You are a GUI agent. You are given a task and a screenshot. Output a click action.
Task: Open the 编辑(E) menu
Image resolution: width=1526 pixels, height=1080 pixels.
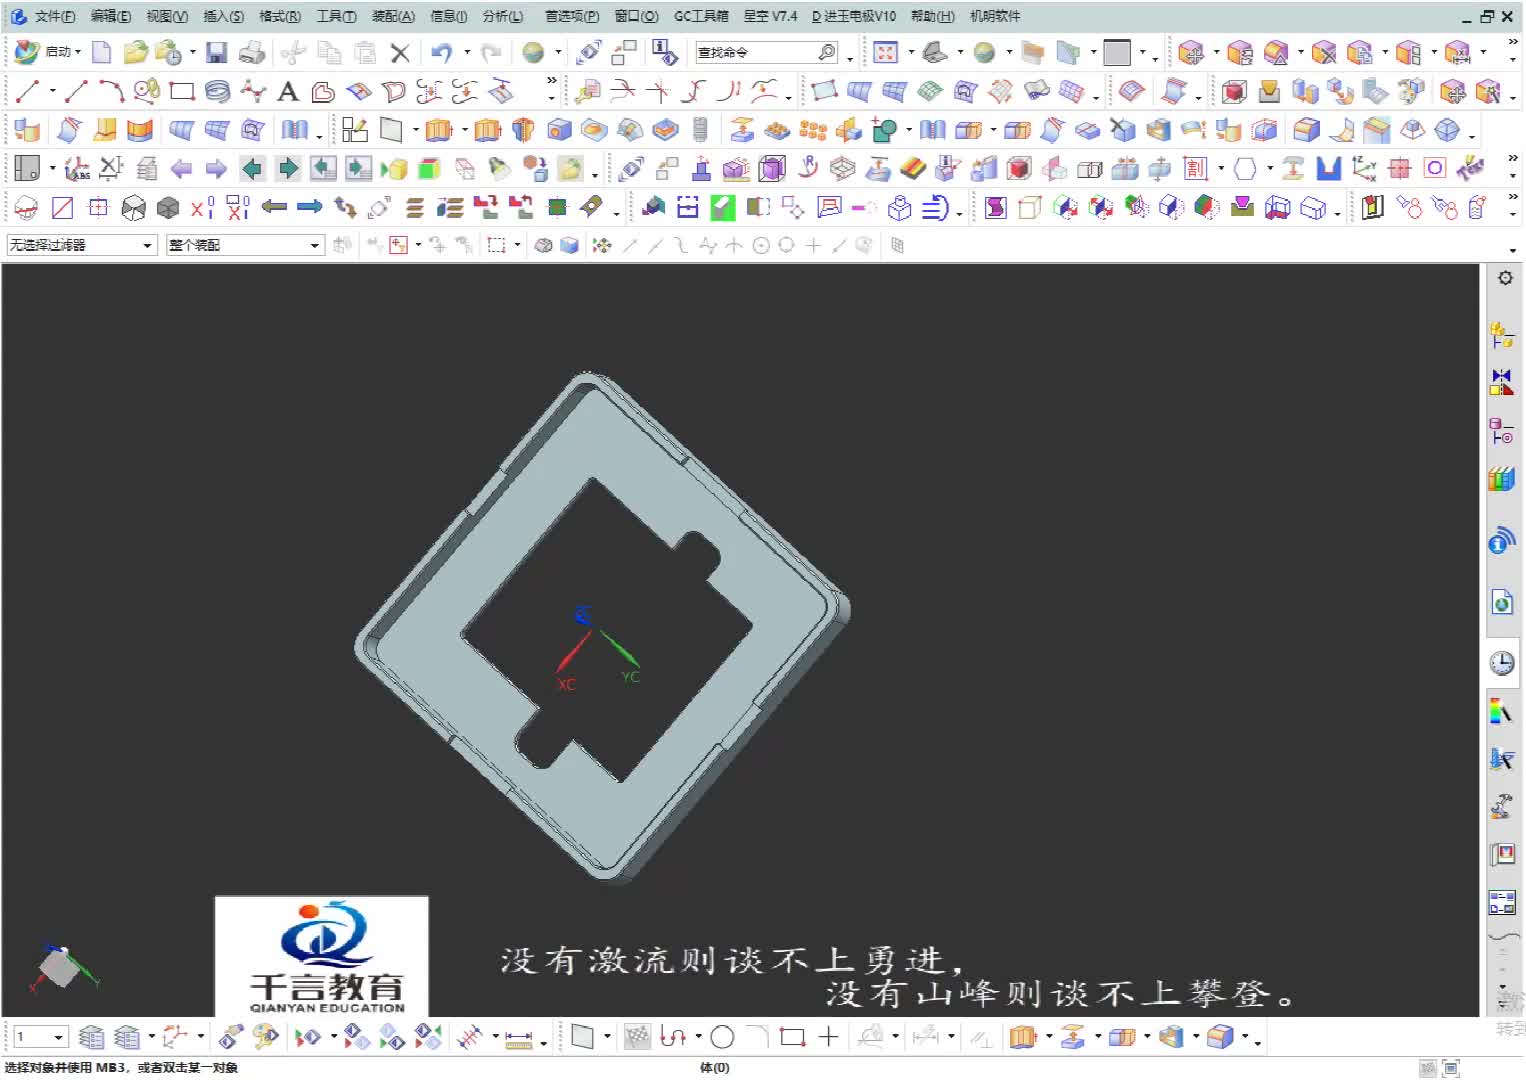[110, 16]
